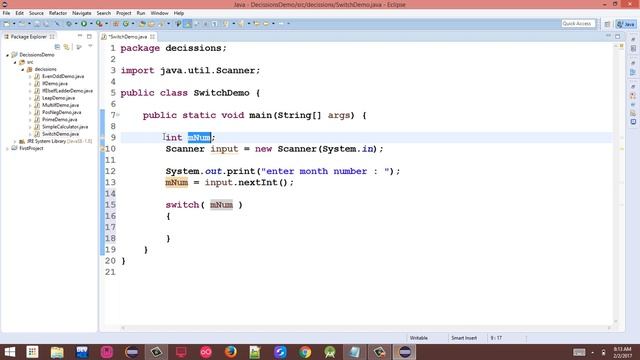Viewport: 640px width, 360px height.
Task: Select IfDemo.java in Package Explorer
Action: coord(55,84)
